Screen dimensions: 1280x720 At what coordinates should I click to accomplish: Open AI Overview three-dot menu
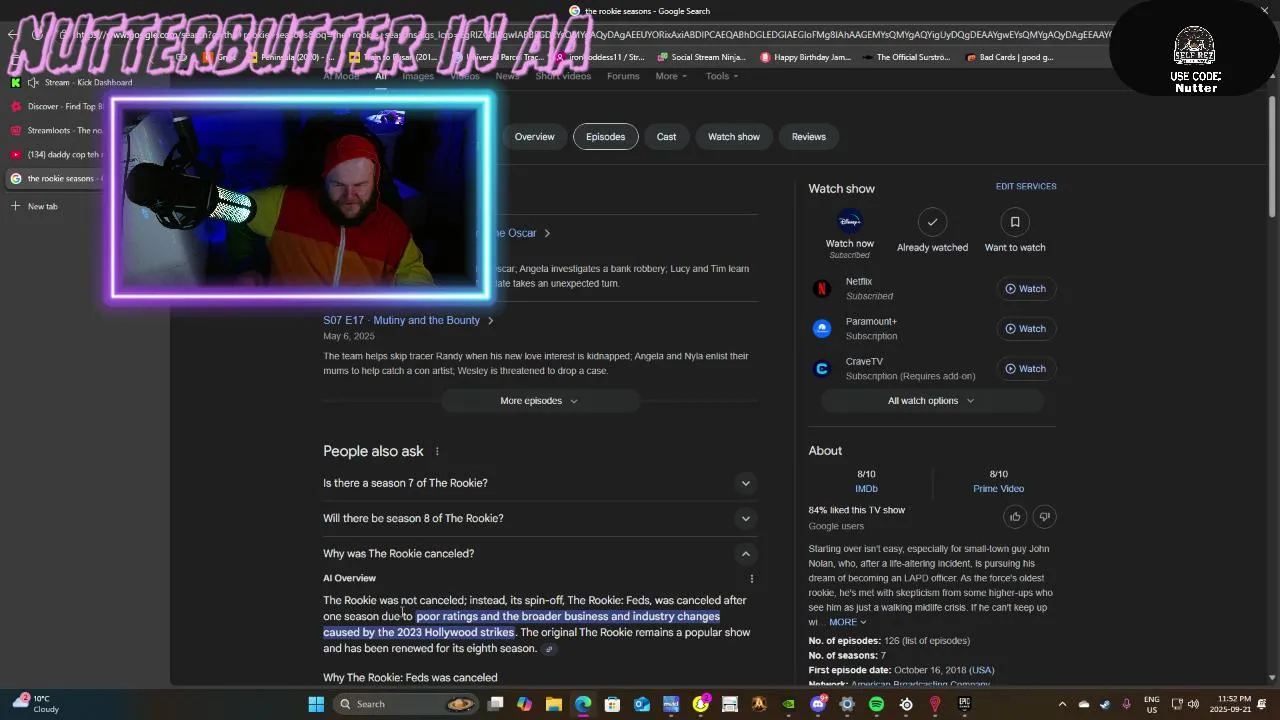pos(752,578)
